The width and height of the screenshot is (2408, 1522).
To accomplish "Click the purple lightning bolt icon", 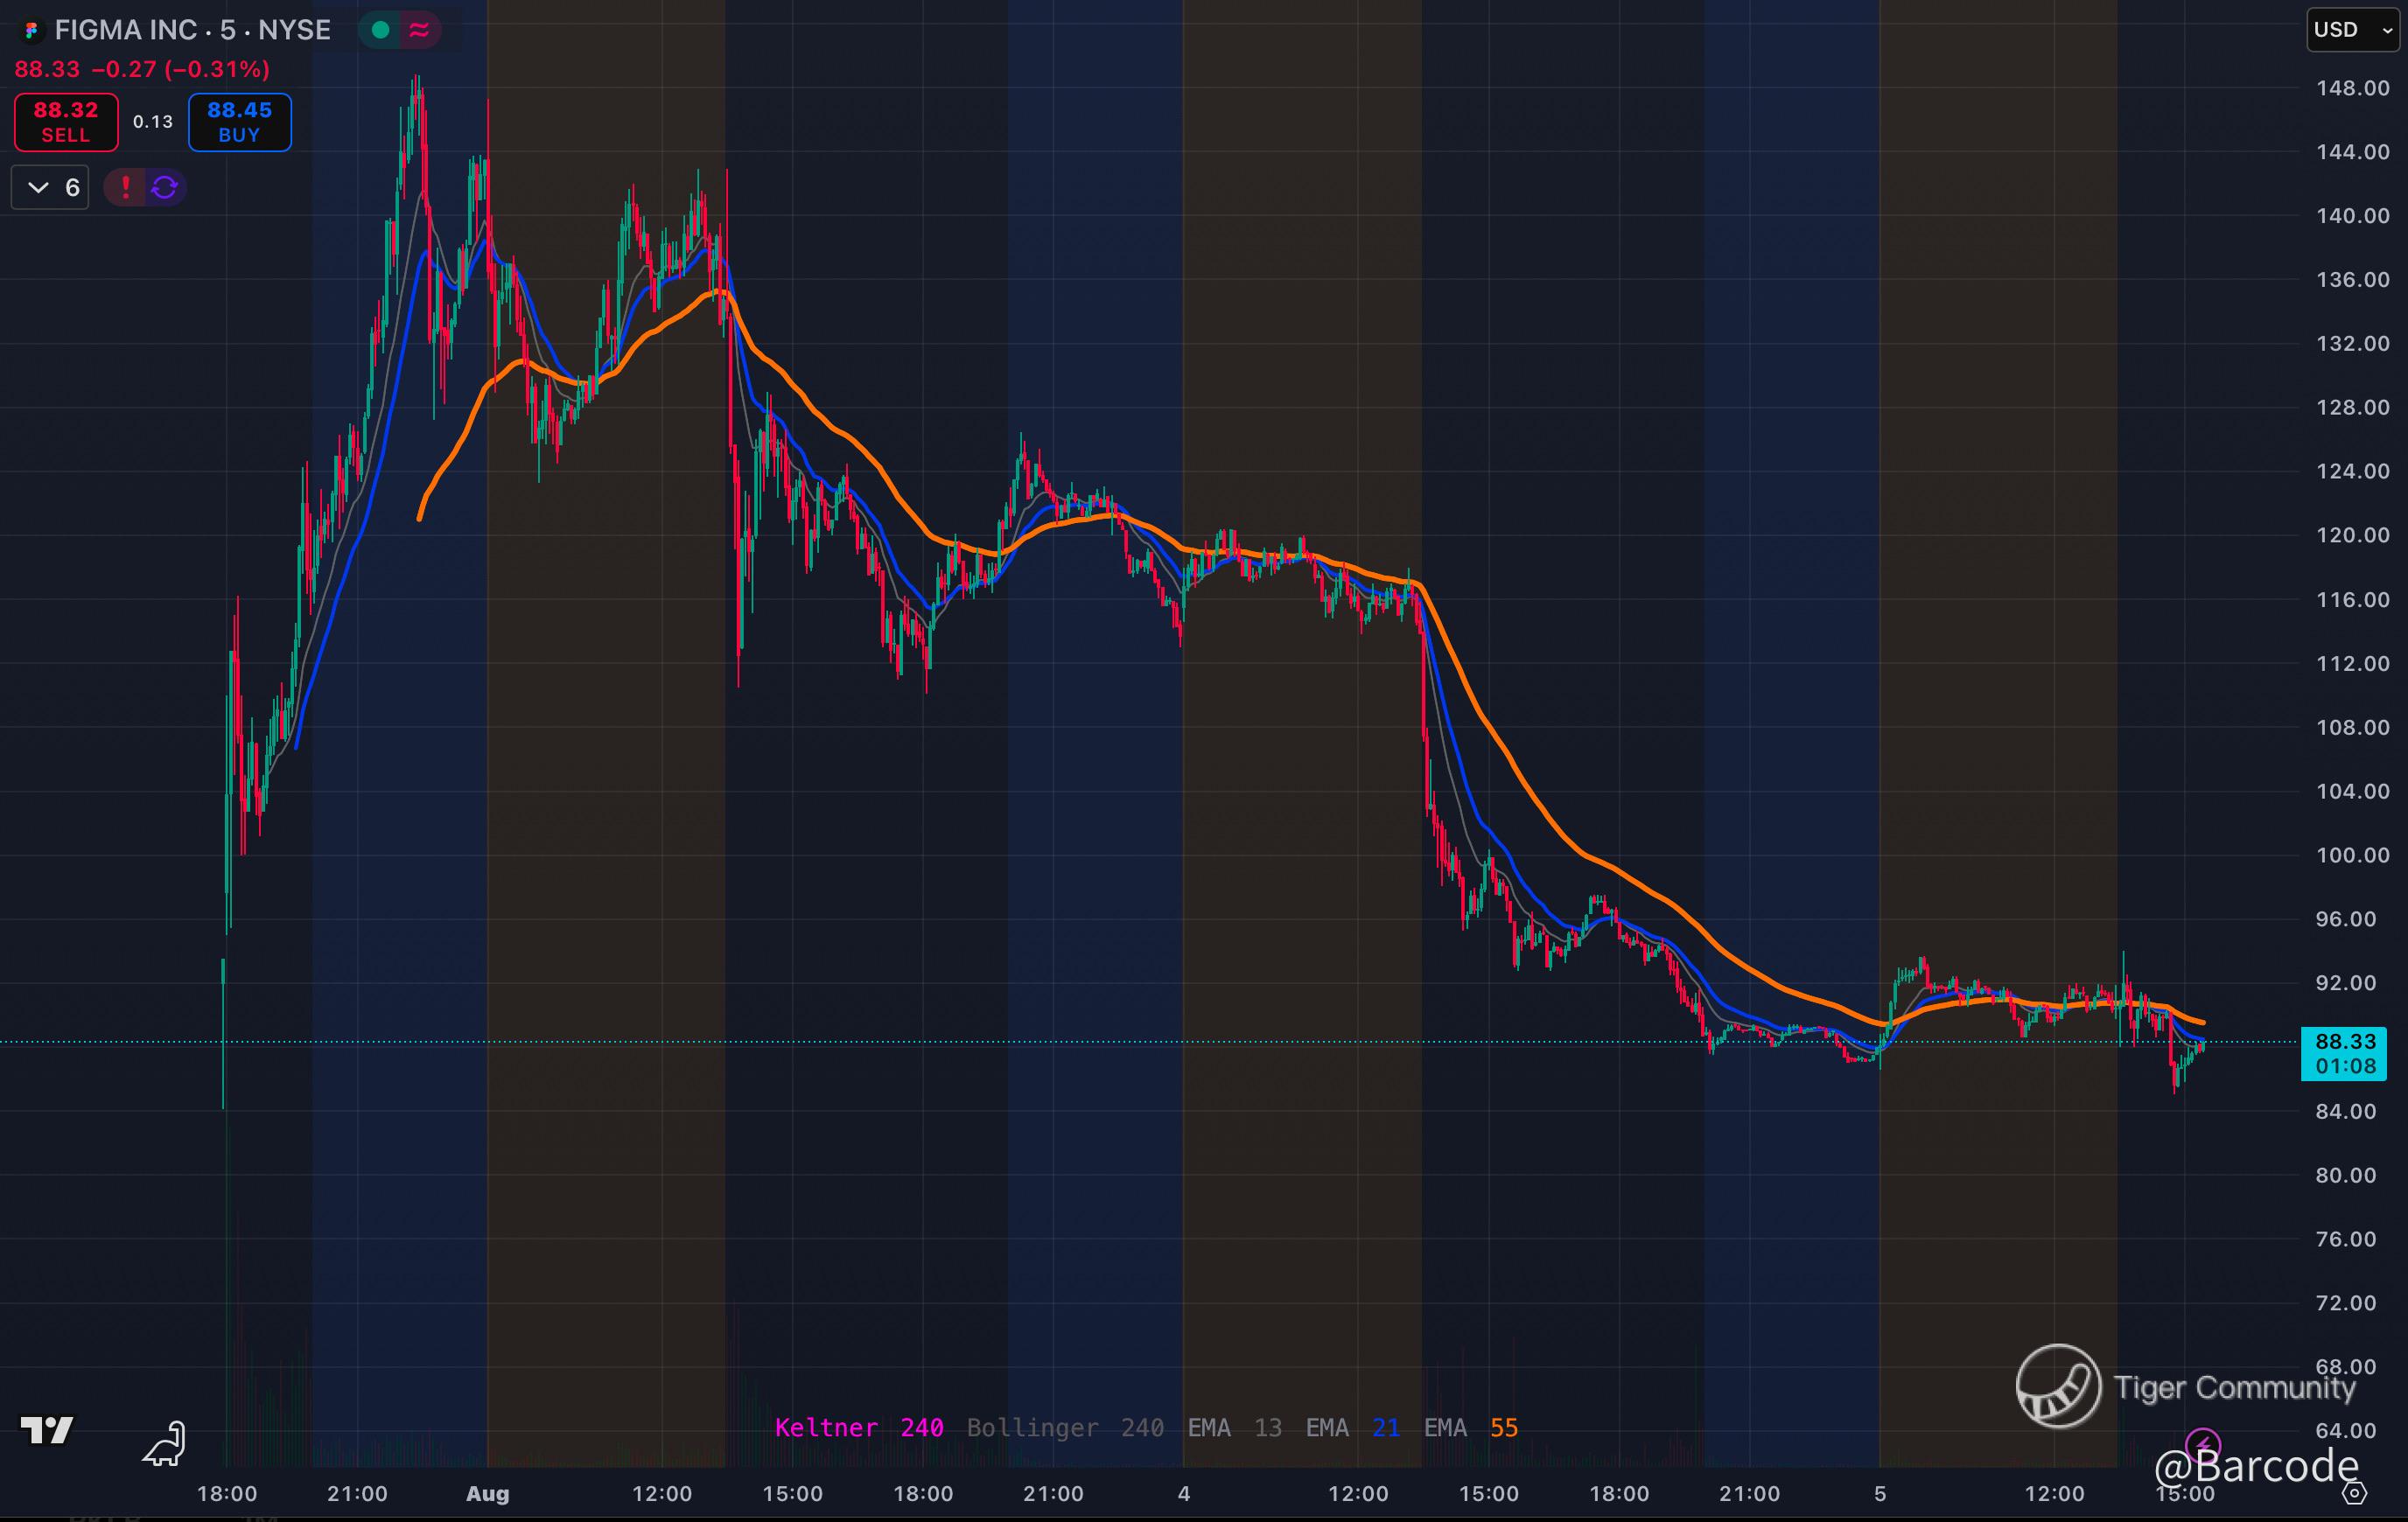I will coord(2203,1445).
